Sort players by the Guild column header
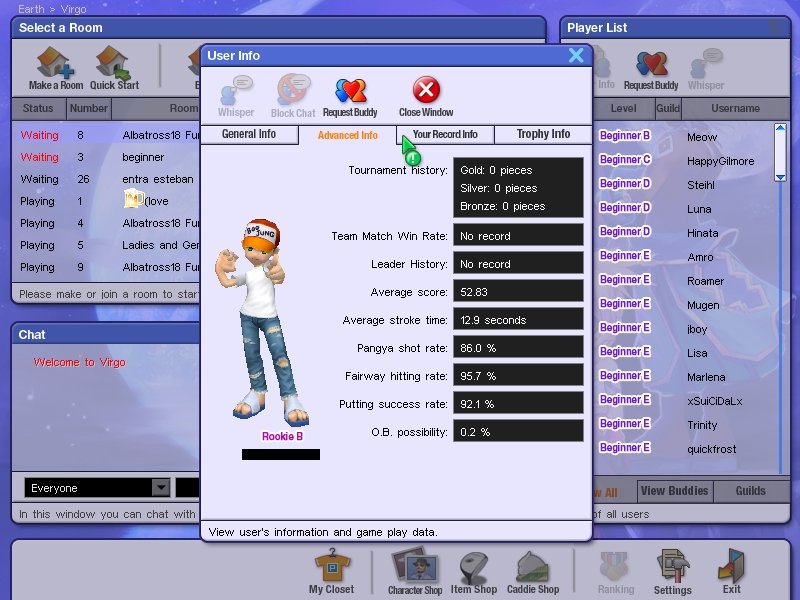The height and width of the screenshot is (600, 800). pyautogui.click(x=668, y=108)
